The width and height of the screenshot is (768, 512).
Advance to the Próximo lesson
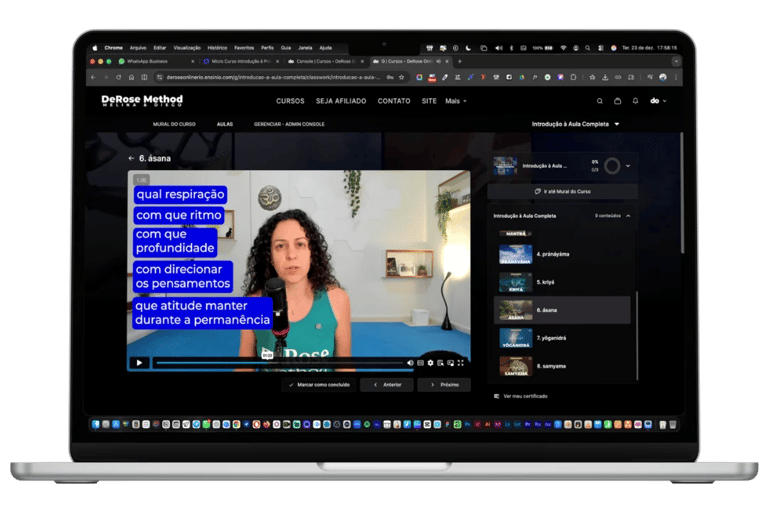(x=444, y=385)
